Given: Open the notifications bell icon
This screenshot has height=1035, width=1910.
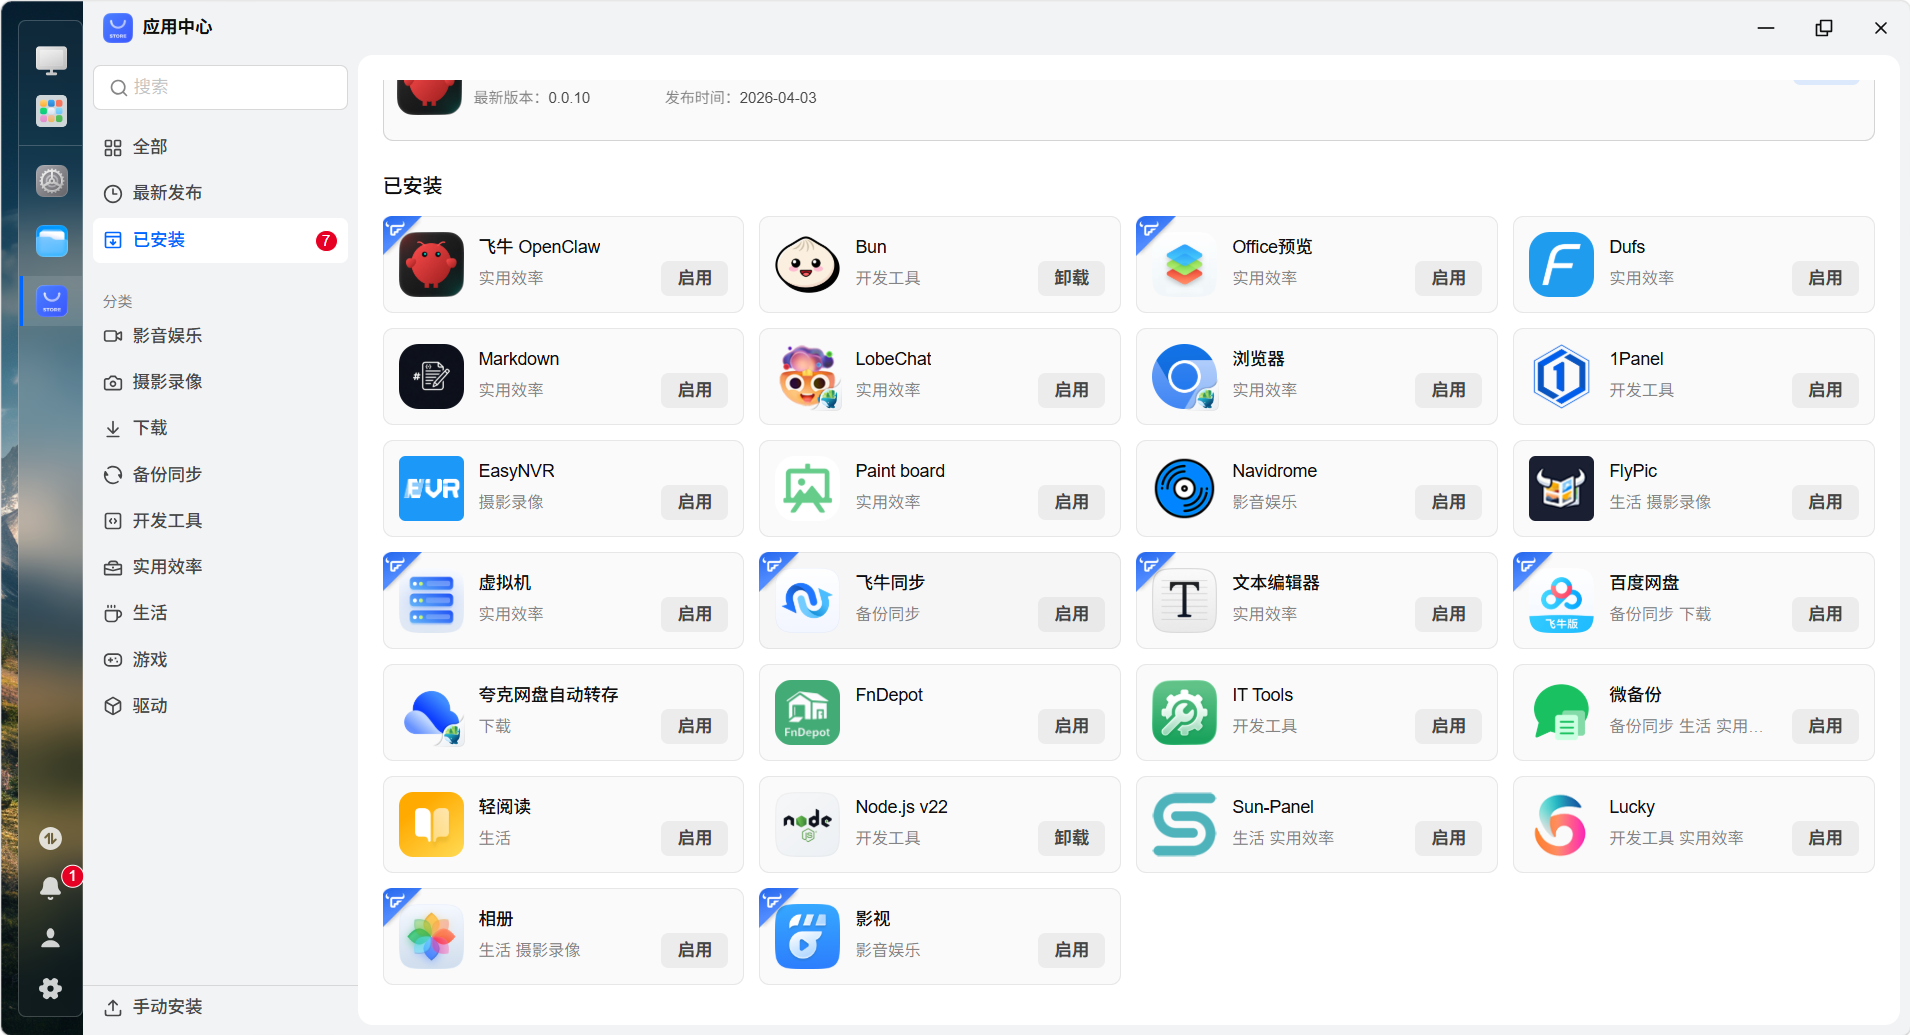Looking at the screenshot, I should tap(50, 888).
